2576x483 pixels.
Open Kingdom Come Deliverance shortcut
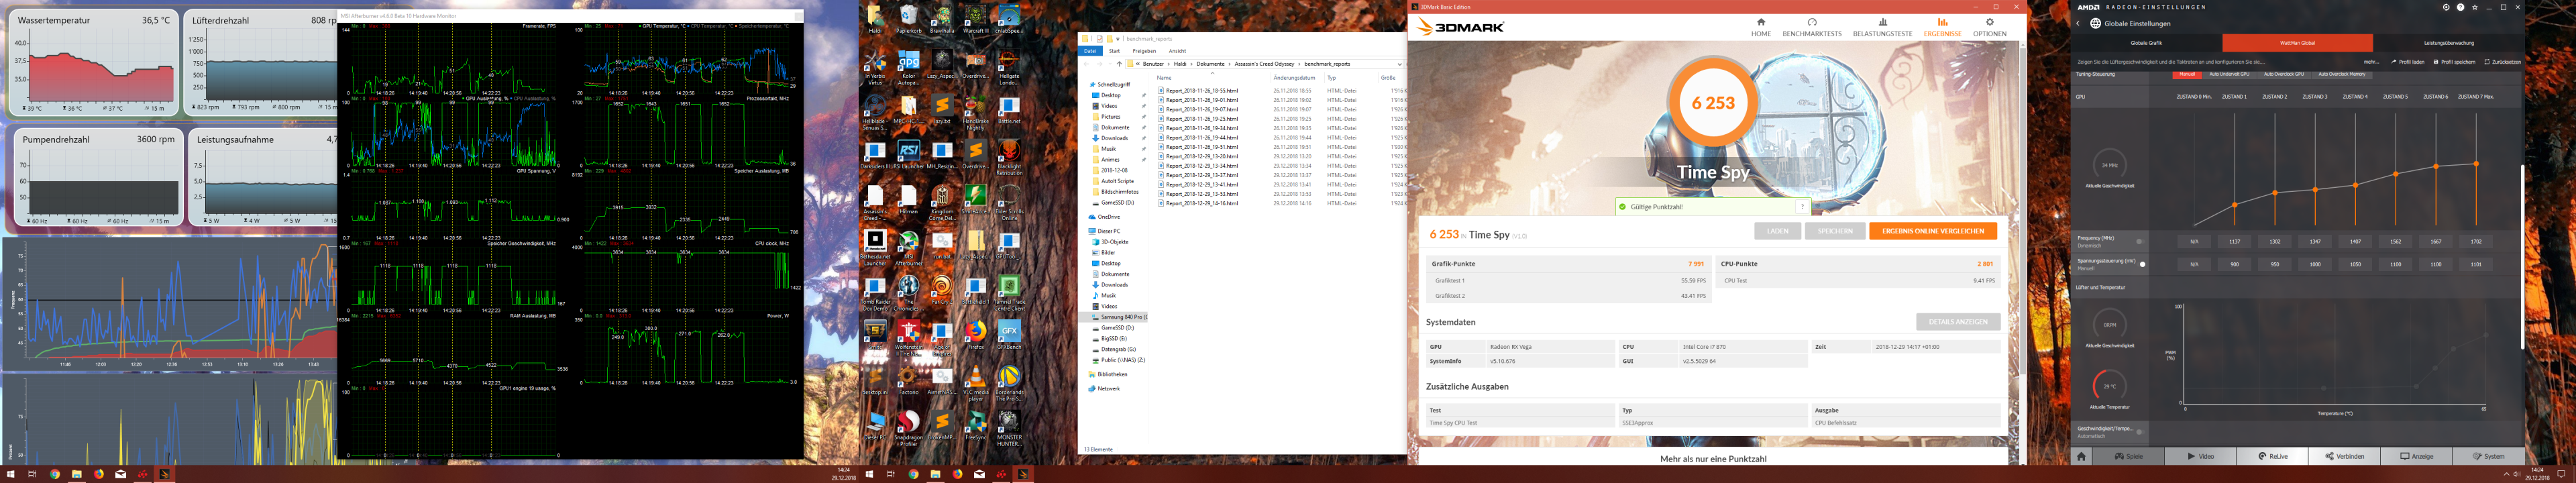tap(942, 202)
